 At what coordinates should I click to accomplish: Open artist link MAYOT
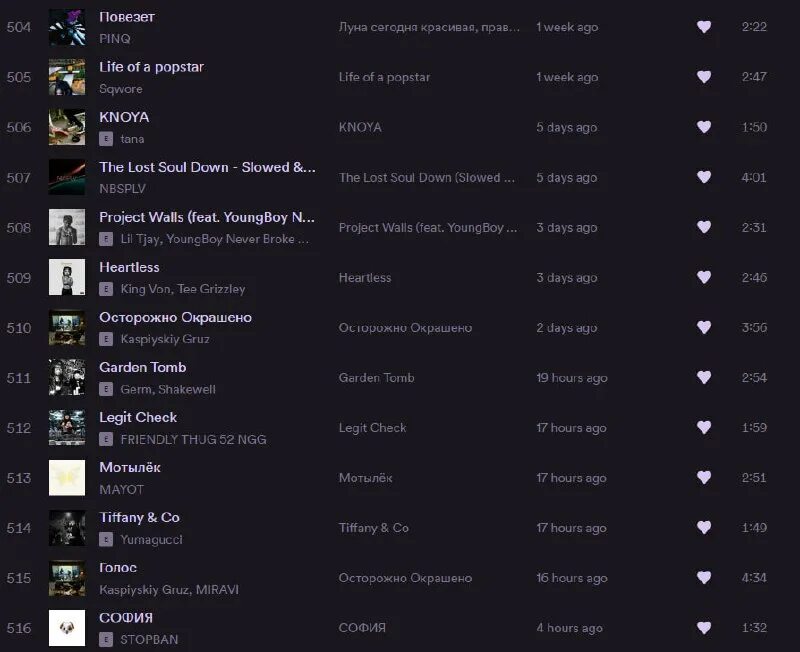click(122, 489)
